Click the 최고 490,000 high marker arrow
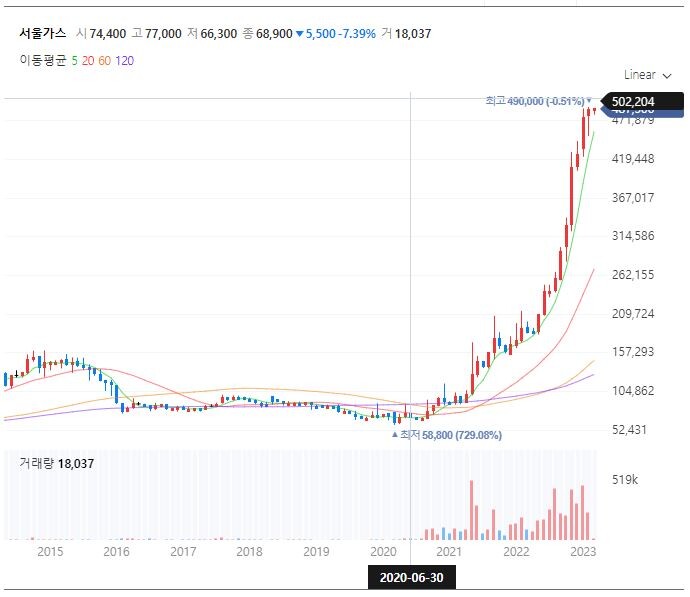Viewport: 690px width, 597px height. pyautogui.click(x=589, y=100)
